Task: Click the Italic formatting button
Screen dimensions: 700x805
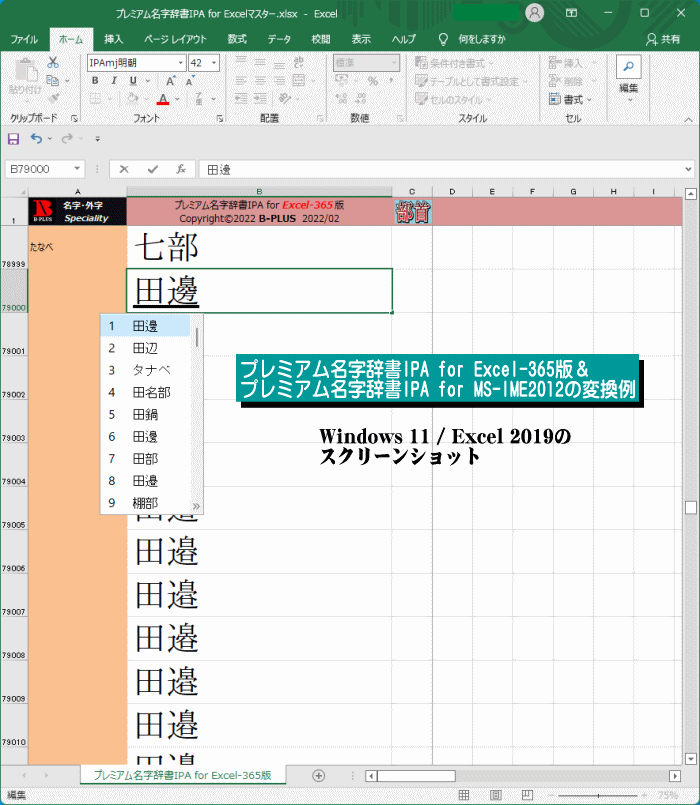Action: click(x=113, y=81)
